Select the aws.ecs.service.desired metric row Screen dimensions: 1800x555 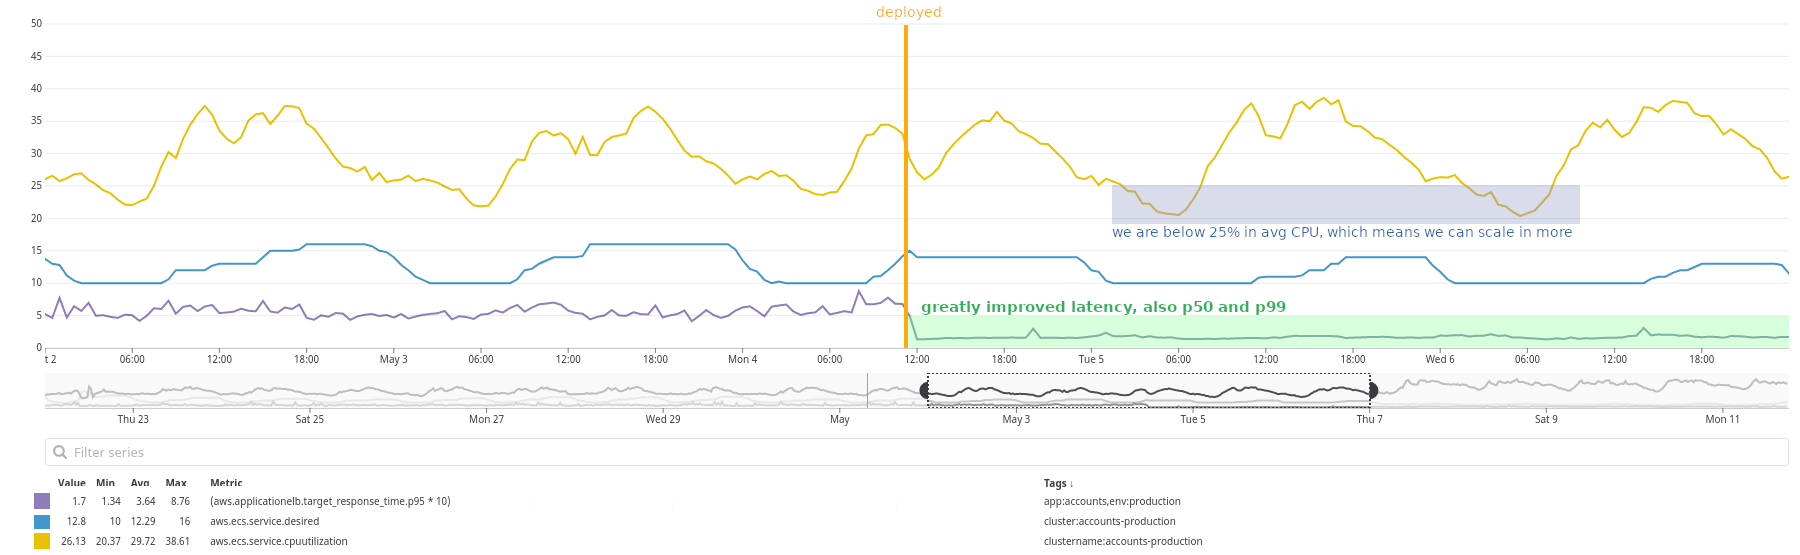click(265, 521)
